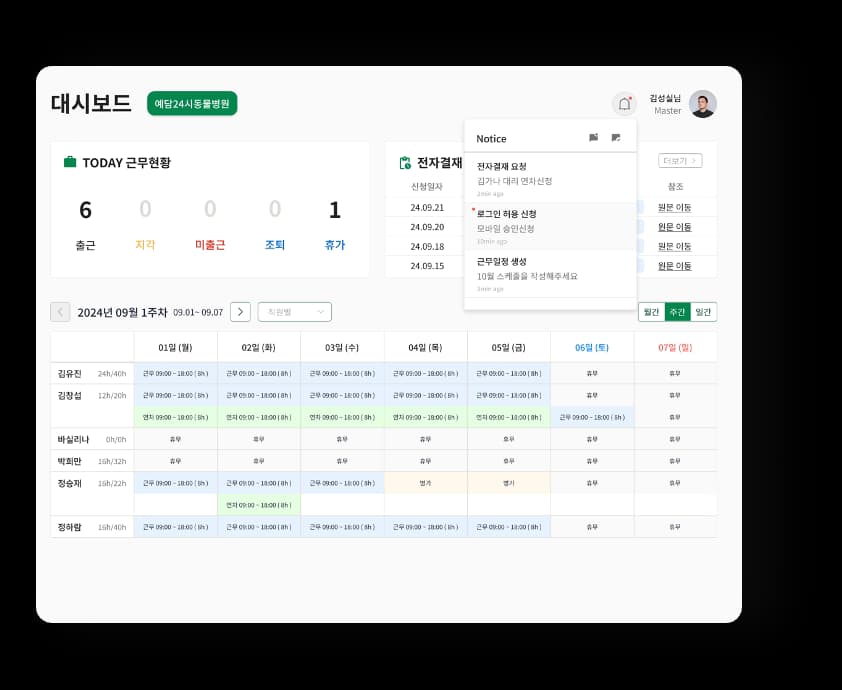Screen dimensions: 842x690
Task: Select 정승제's 병가 cell on 04일 (목)
Action: 425,483
